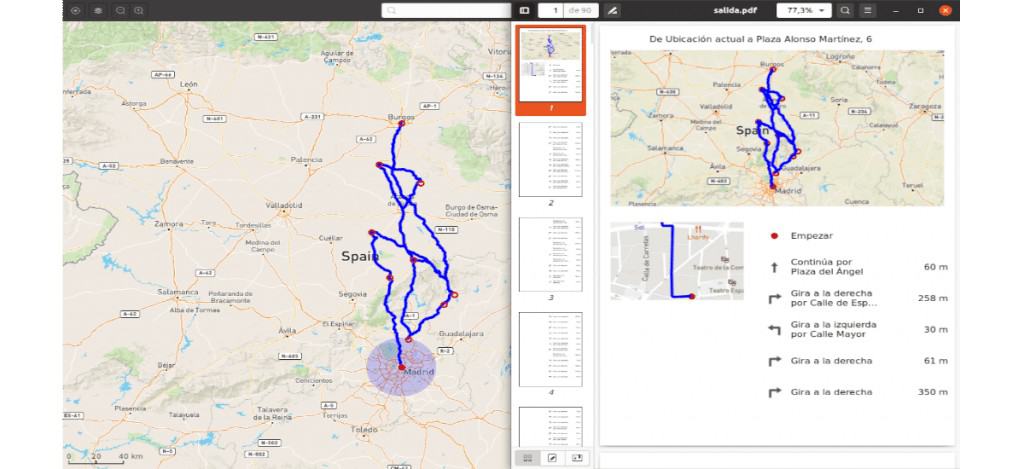
Task: Minimize the salida.pdf window
Action: (897, 10)
